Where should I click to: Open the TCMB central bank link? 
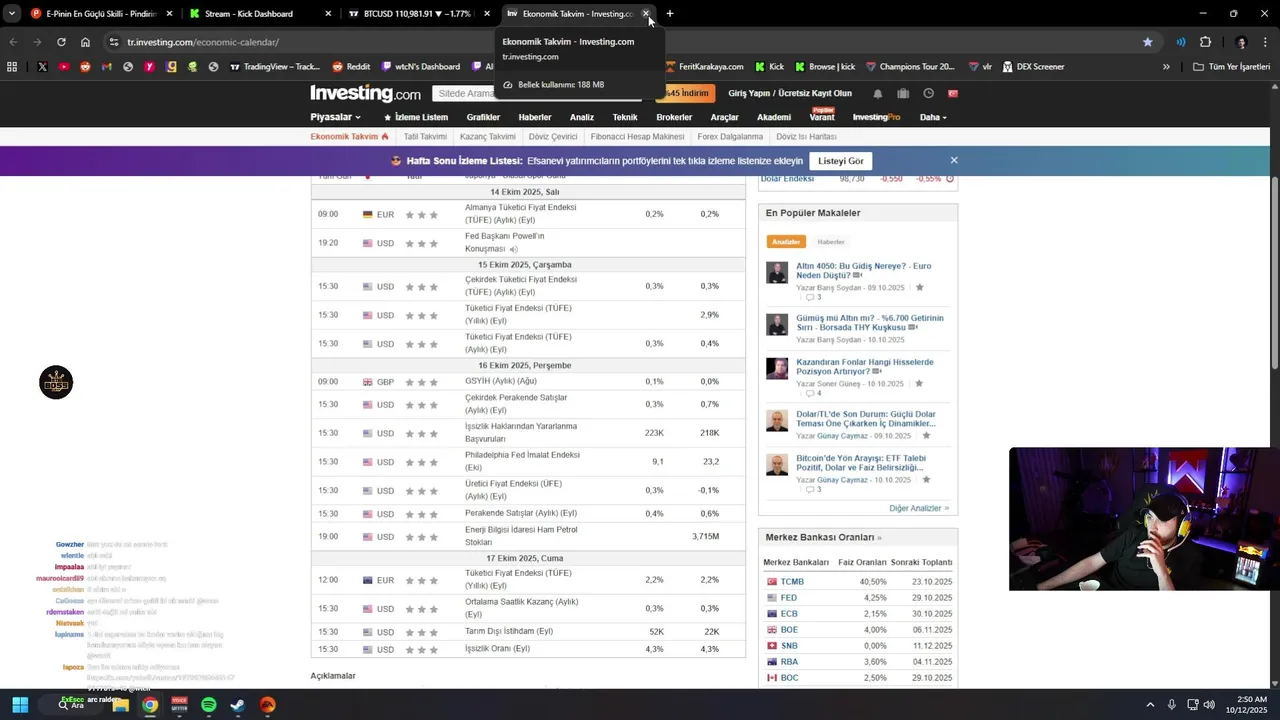click(x=792, y=582)
